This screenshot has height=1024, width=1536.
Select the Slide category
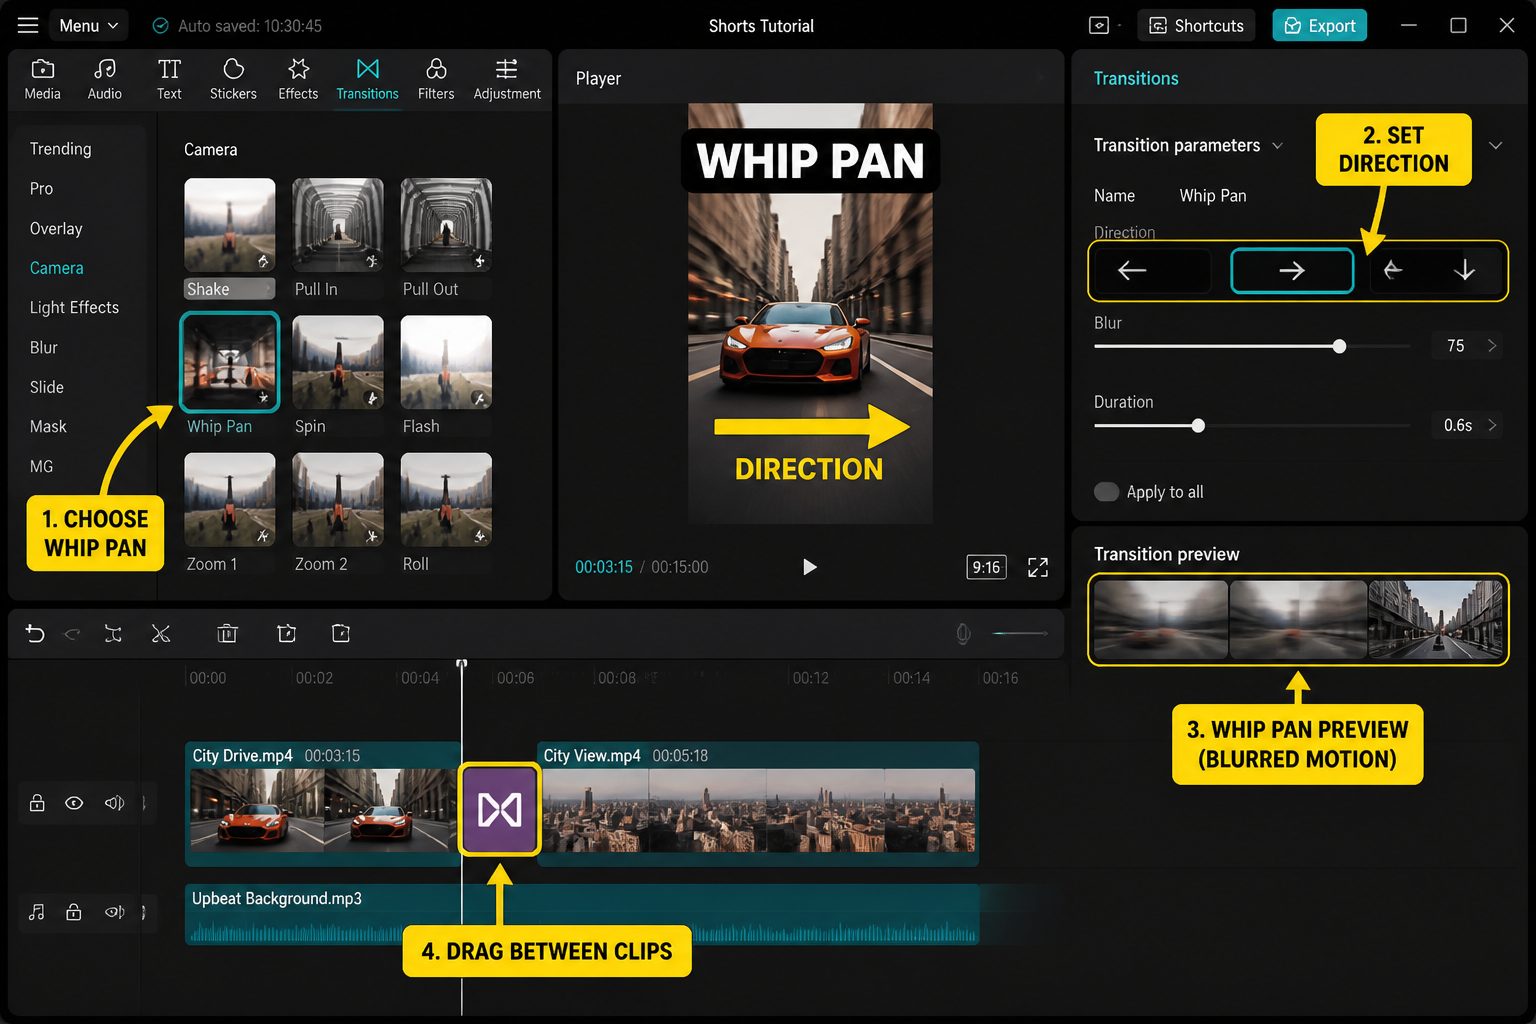[47, 387]
